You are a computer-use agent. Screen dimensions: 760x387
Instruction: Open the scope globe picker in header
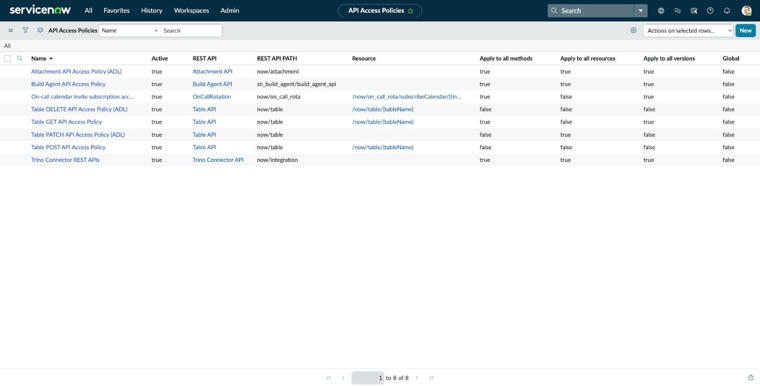coord(661,11)
